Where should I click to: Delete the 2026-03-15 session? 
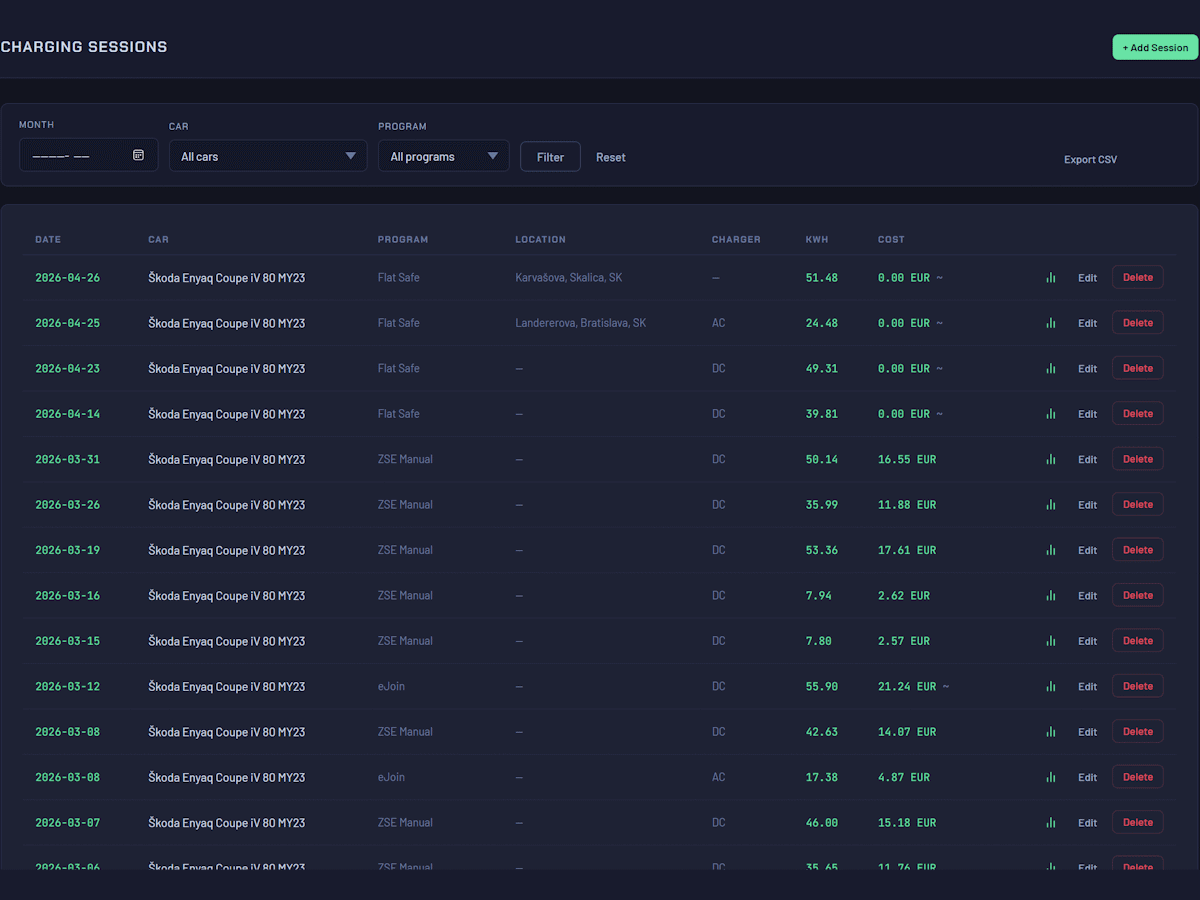(1137, 641)
